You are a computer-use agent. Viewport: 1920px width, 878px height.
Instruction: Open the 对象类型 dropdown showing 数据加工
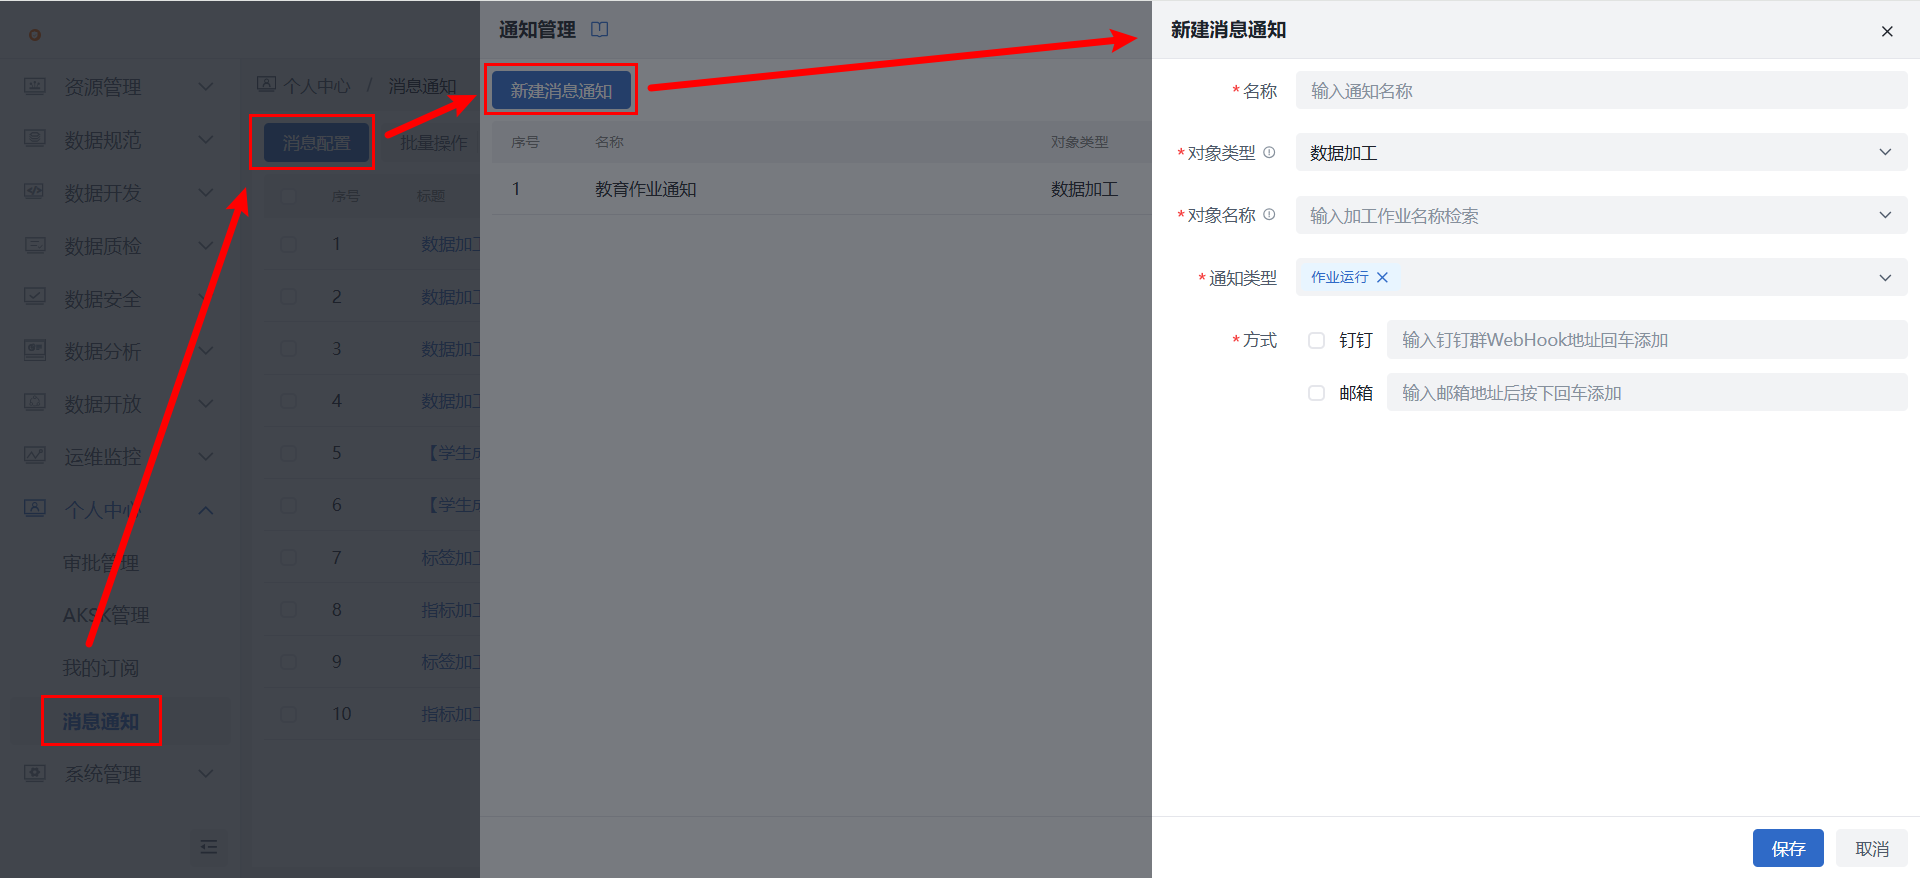coord(1601,153)
